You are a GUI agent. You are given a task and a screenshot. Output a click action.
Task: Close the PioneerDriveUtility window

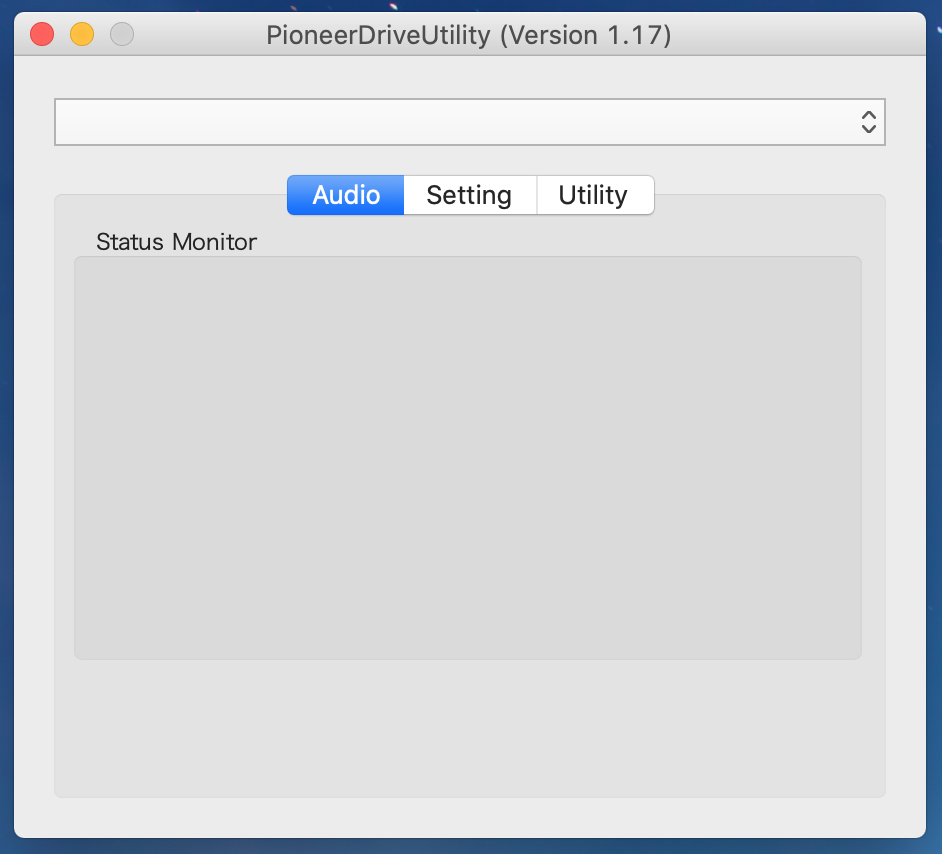[42, 35]
